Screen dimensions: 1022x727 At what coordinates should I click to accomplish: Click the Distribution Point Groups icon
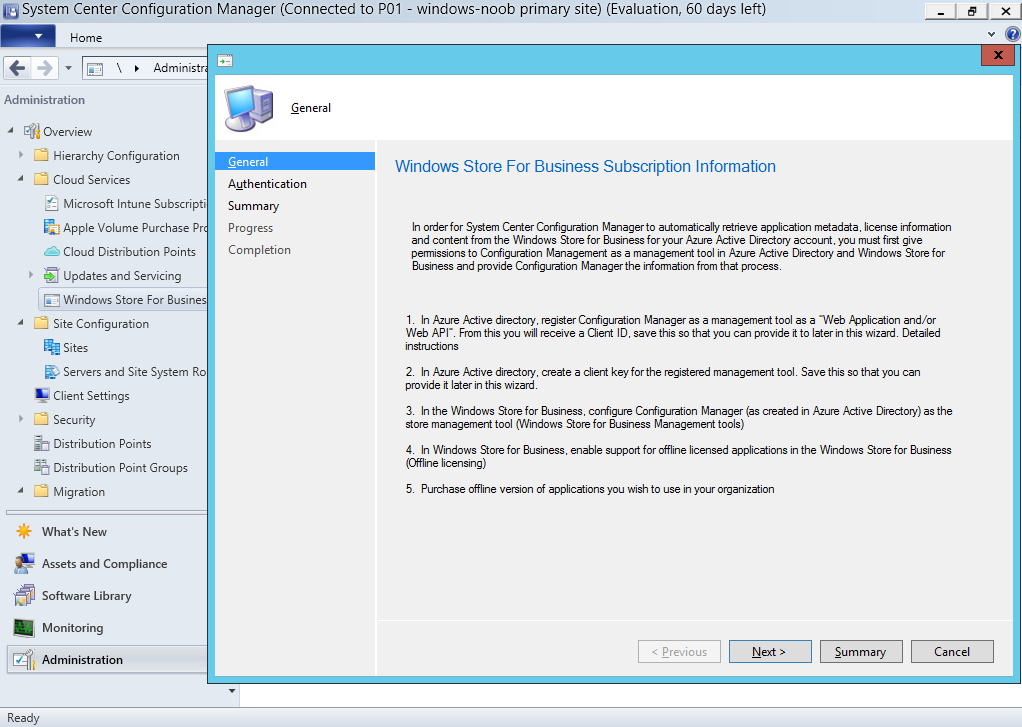click(42, 467)
